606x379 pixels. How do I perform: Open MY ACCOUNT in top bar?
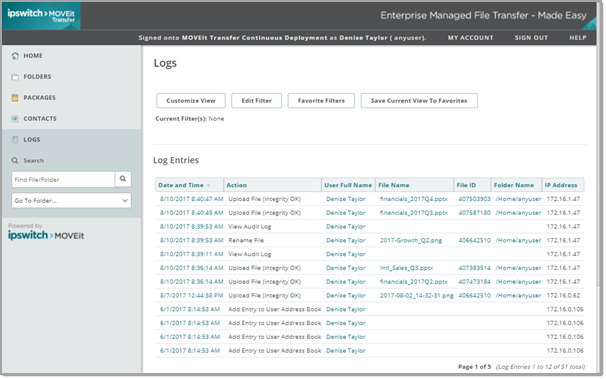pos(470,38)
